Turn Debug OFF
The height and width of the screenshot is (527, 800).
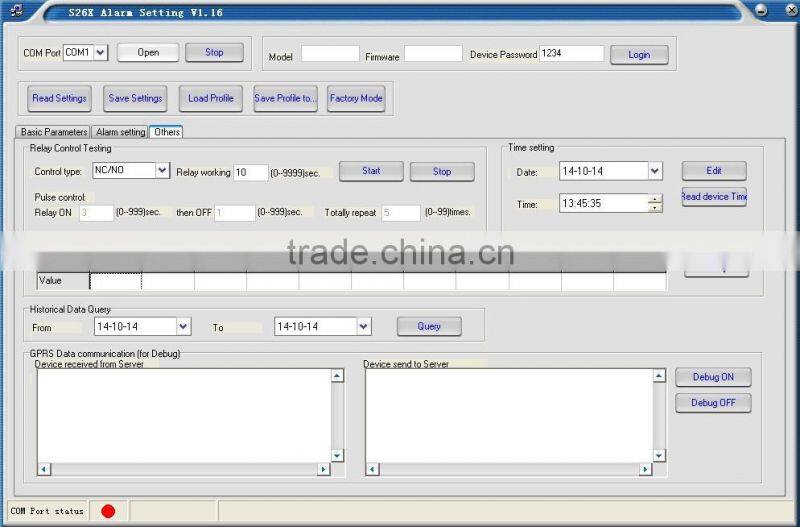713,403
